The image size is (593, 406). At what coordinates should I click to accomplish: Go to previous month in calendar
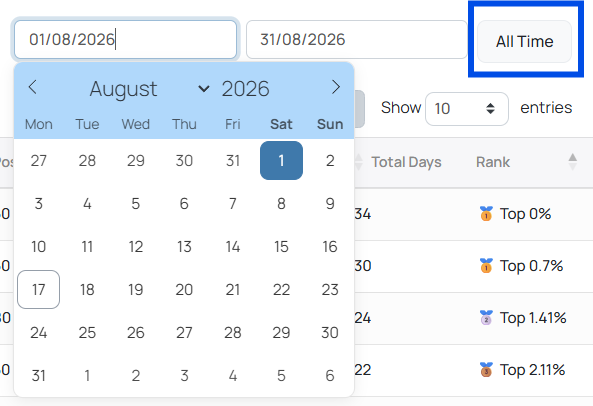(33, 87)
